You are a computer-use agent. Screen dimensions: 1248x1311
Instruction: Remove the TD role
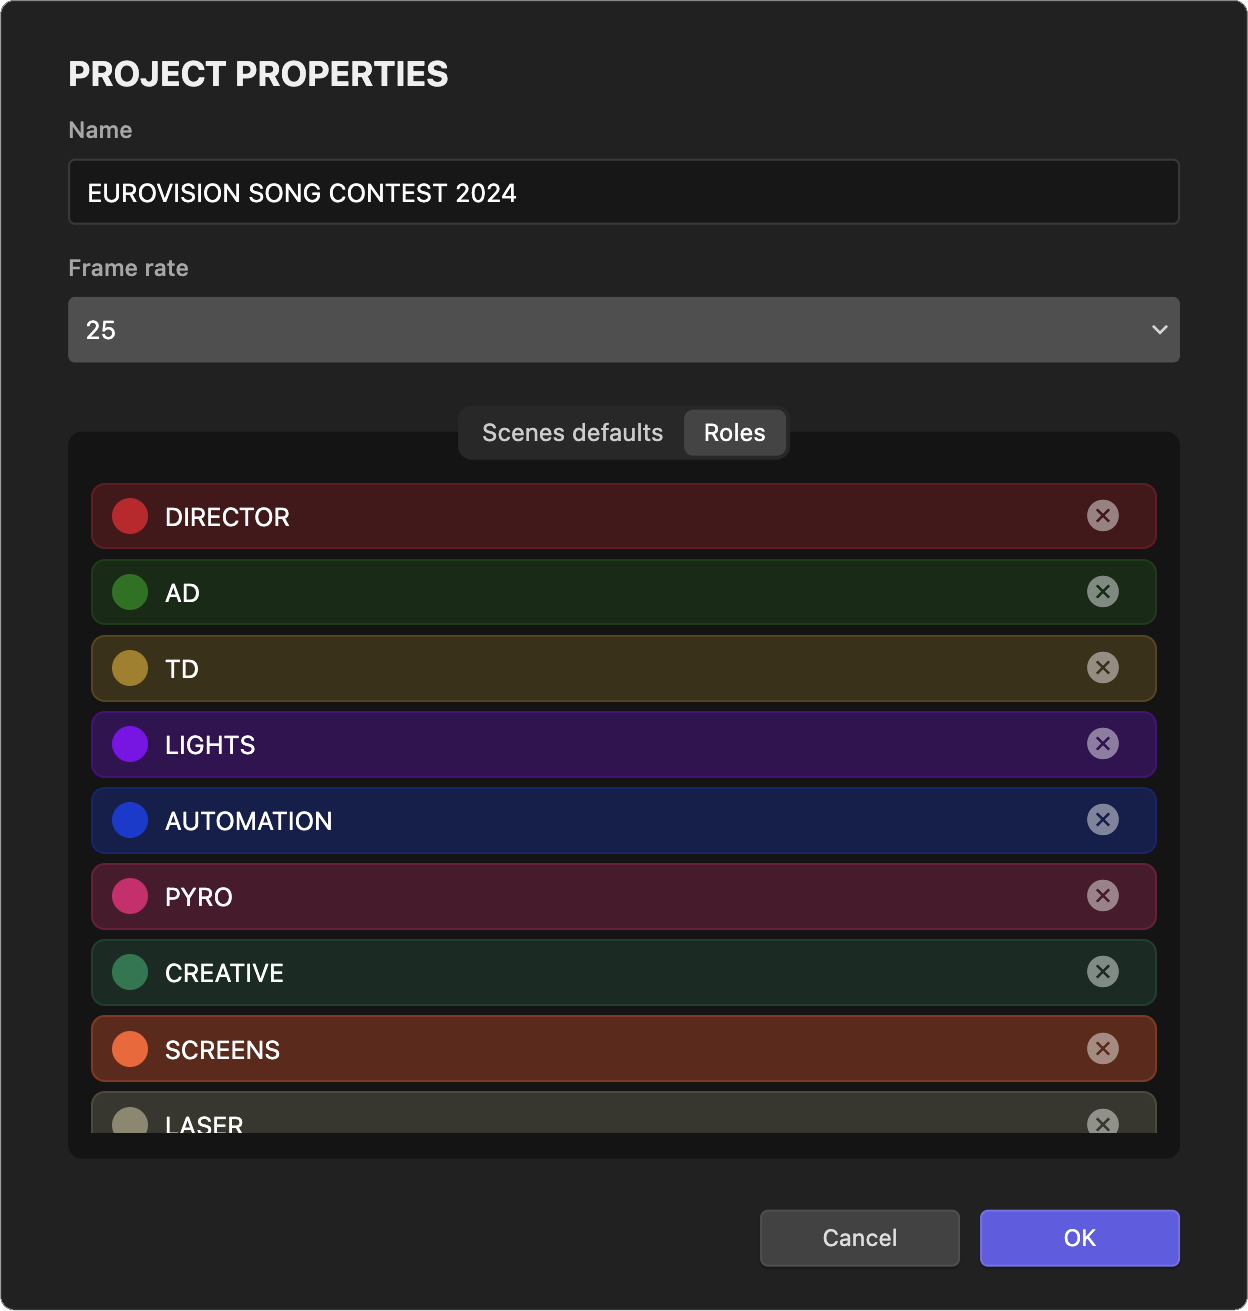pyautogui.click(x=1103, y=668)
